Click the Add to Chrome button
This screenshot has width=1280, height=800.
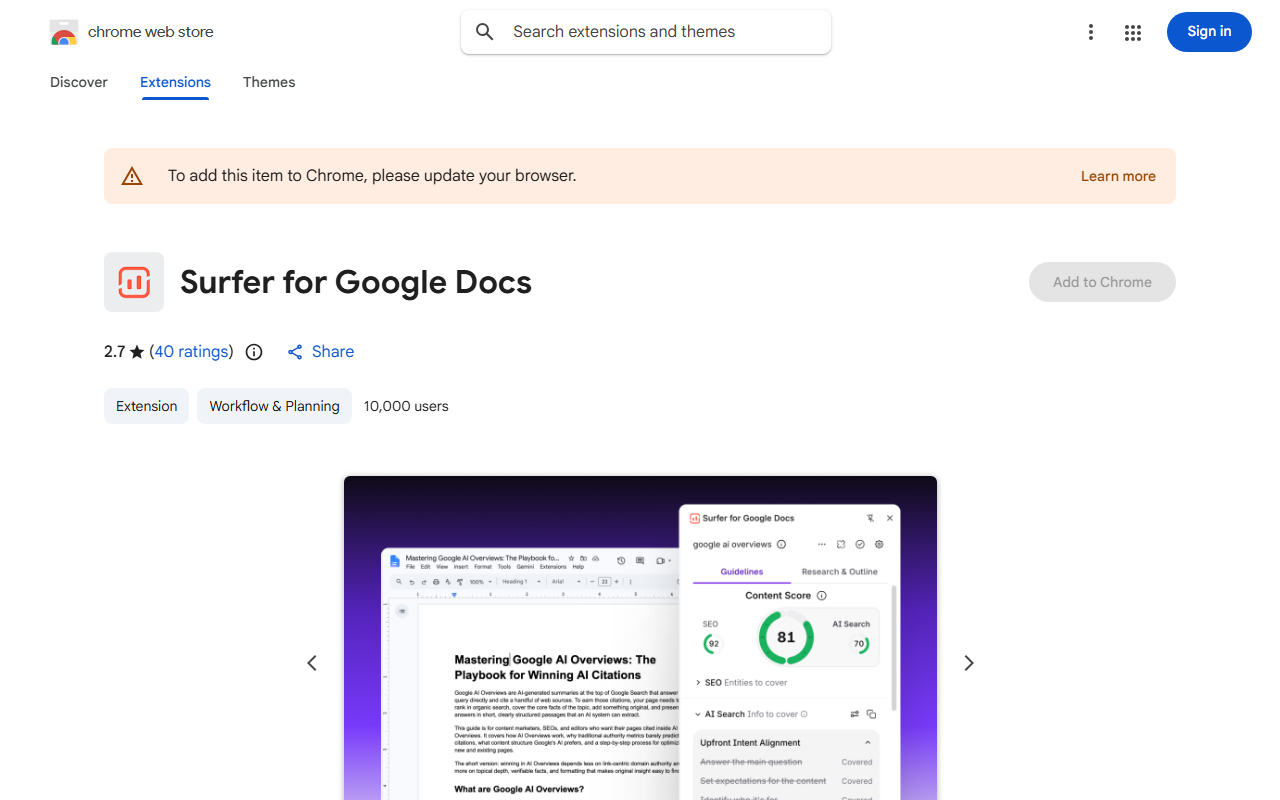click(x=1102, y=282)
